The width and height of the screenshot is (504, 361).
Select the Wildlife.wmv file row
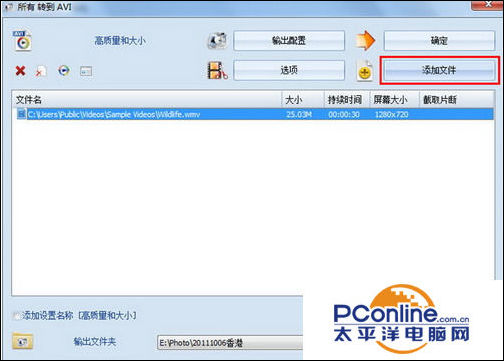tap(255, 114)
